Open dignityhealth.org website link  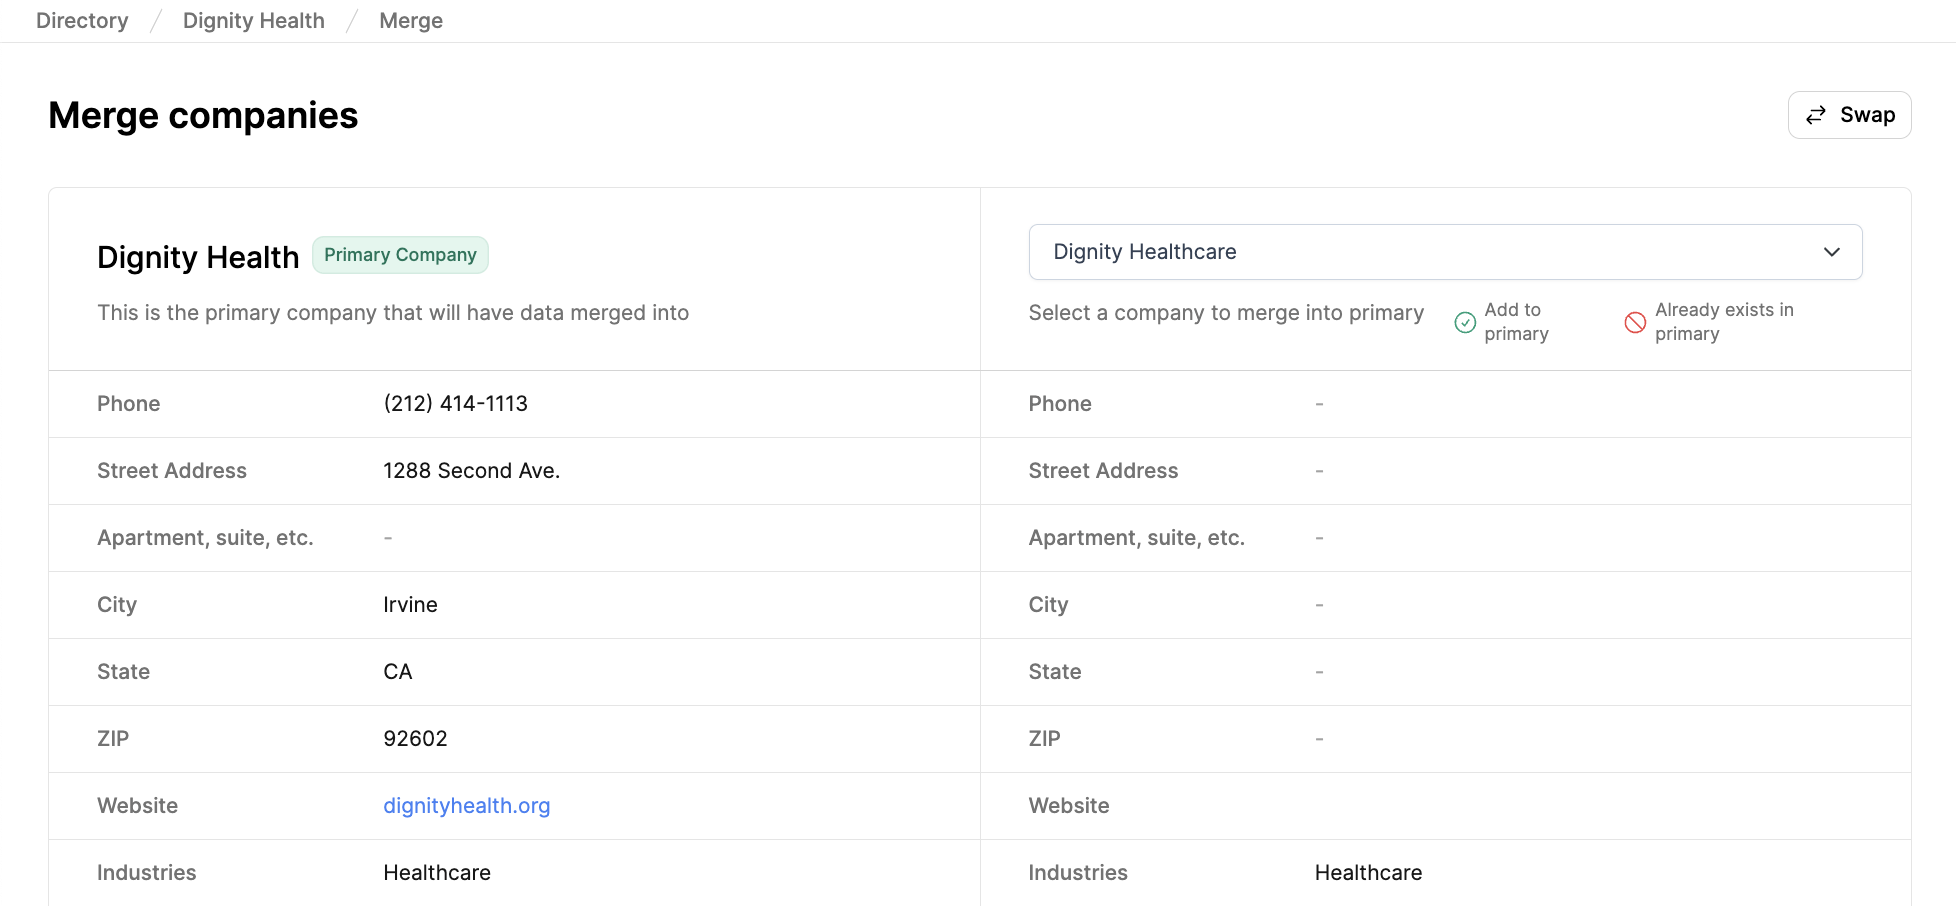467,805
